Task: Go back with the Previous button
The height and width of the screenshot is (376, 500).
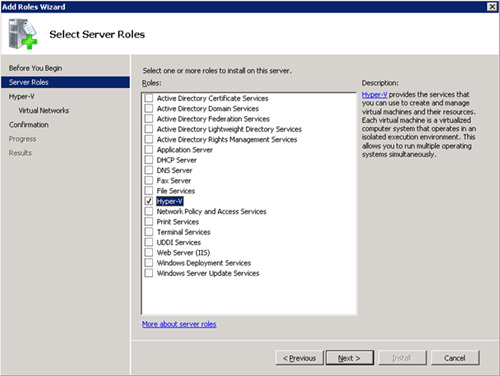Action: (x=299, y=358)
